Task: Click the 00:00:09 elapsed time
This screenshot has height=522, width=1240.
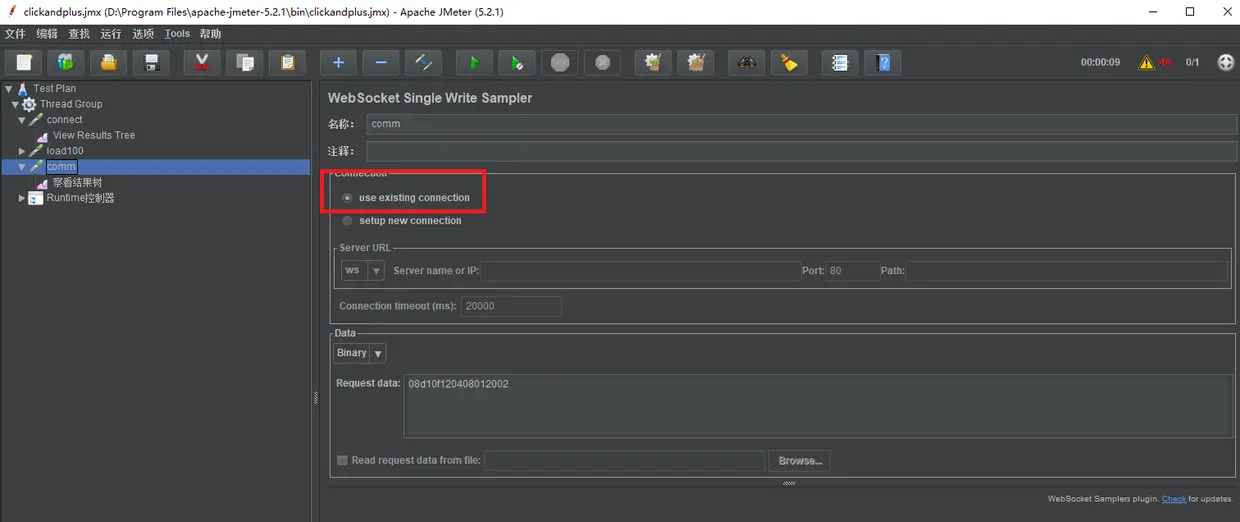Action: 1101,62
